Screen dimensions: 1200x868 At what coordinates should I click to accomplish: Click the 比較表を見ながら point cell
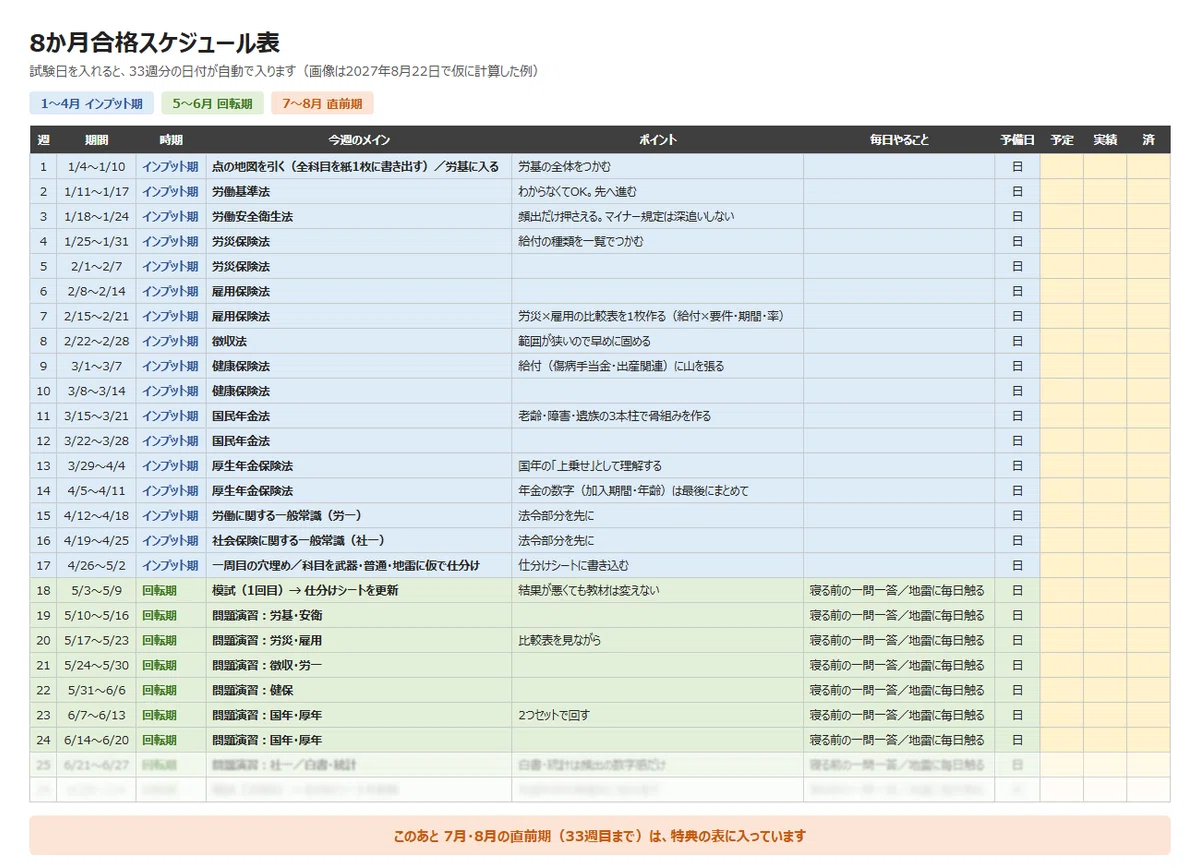(x=658, y=640)
